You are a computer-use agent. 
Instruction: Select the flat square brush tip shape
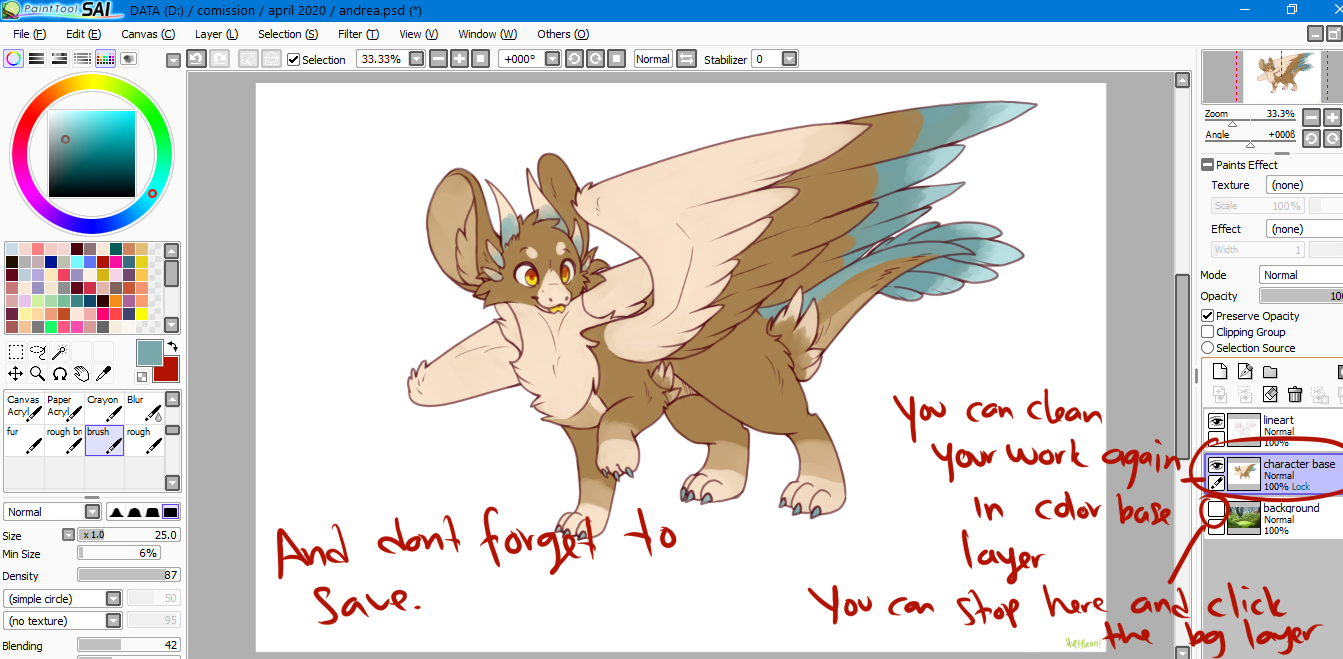point(171,512)
